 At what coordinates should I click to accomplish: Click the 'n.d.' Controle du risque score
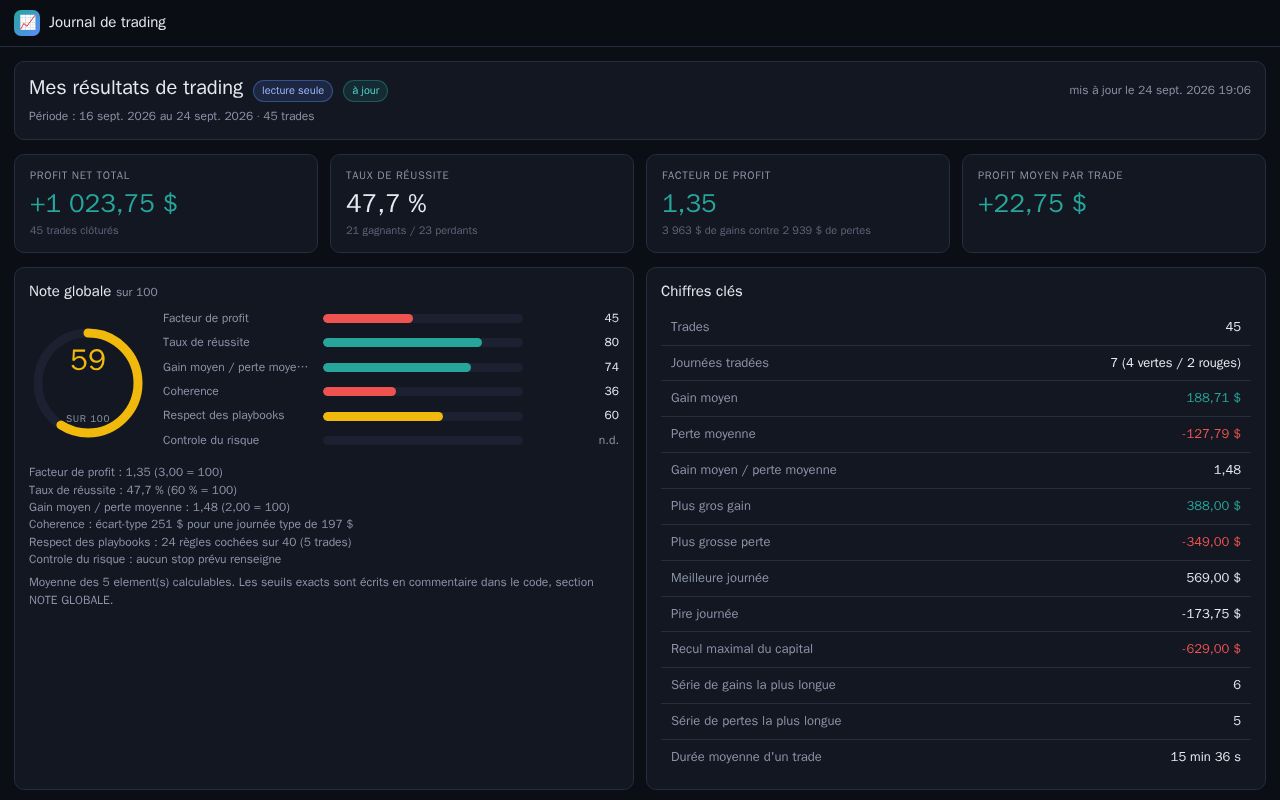click(608, 440)
